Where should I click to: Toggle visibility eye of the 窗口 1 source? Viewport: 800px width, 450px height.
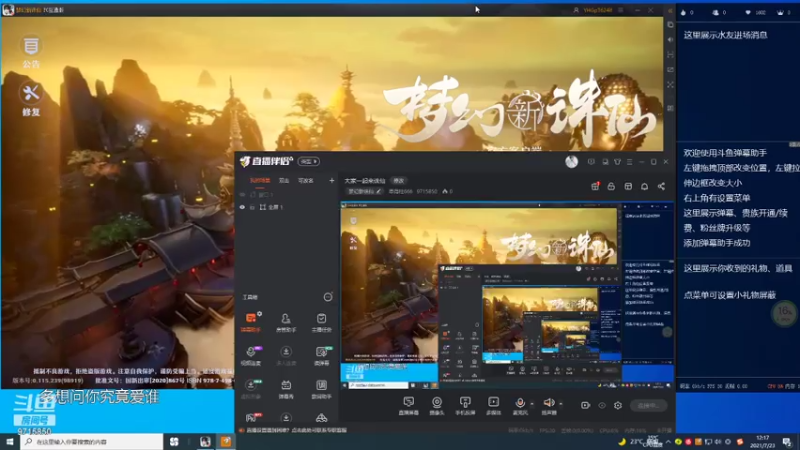click(x=242, y=194)
